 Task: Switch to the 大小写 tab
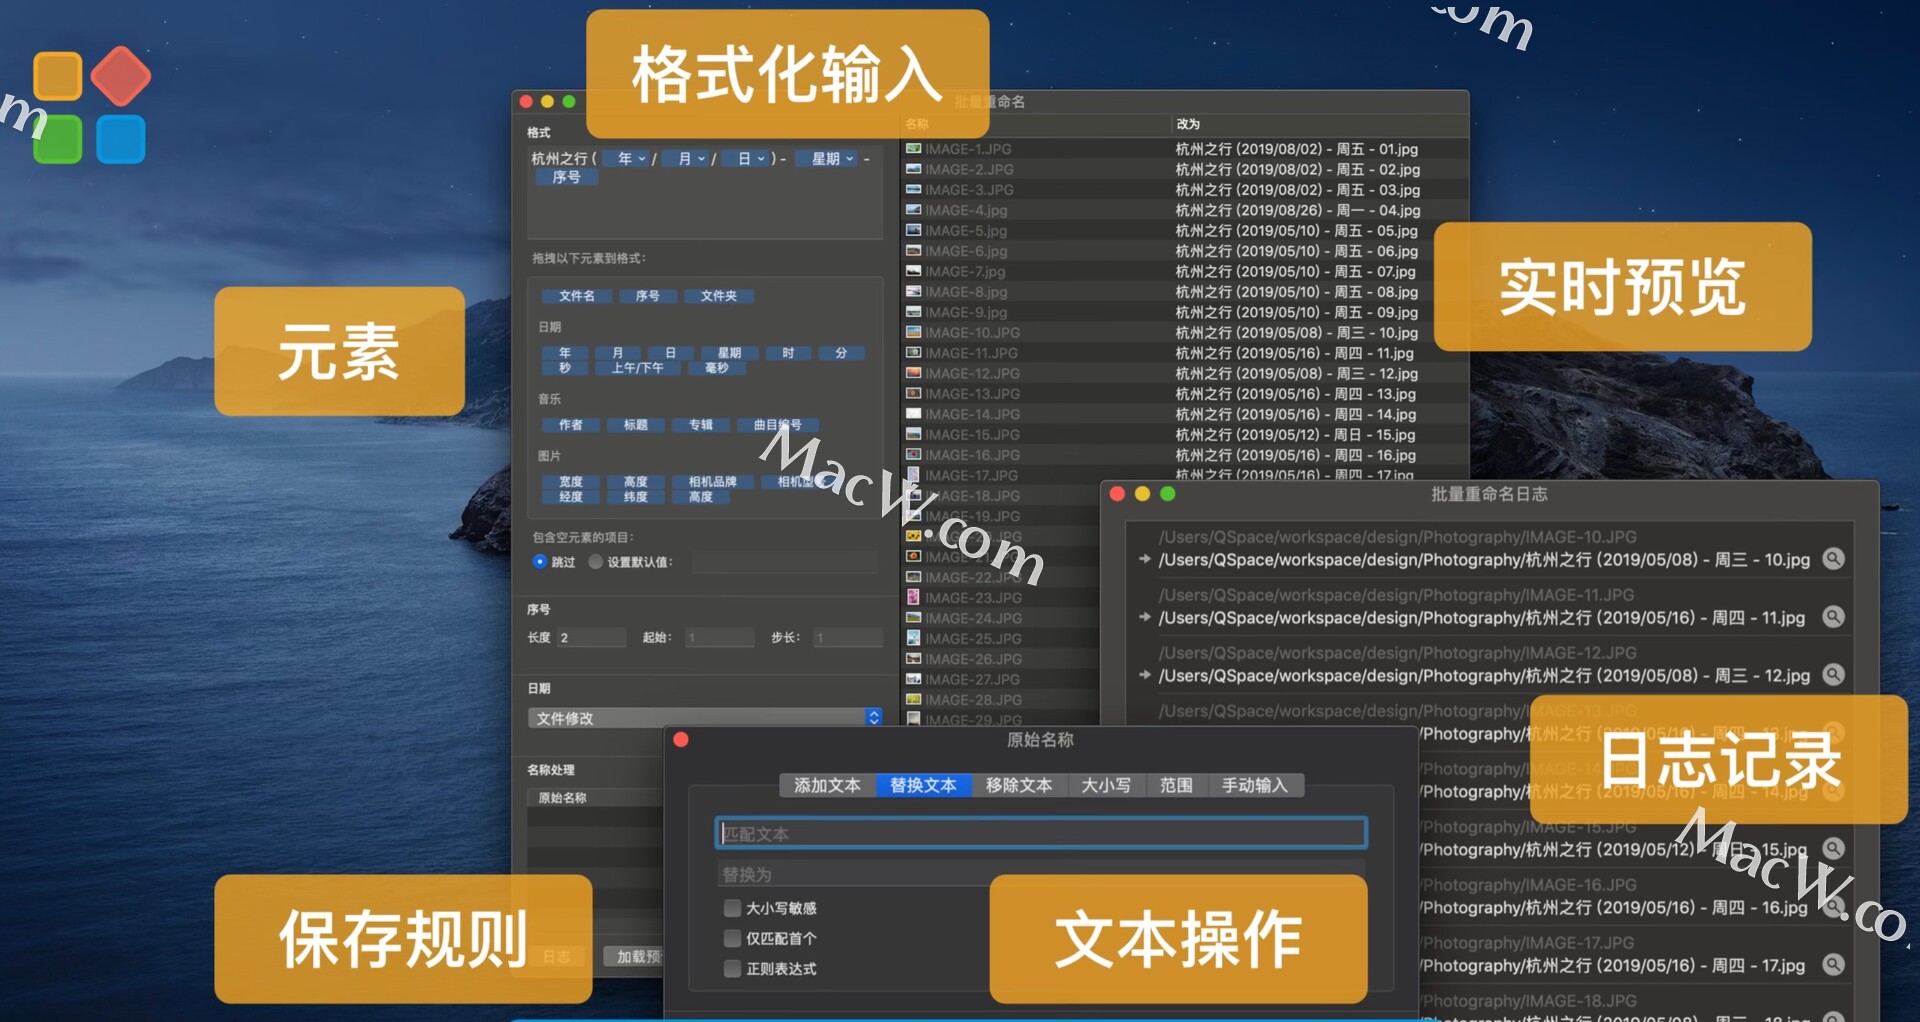click(x=1106, y=785)
